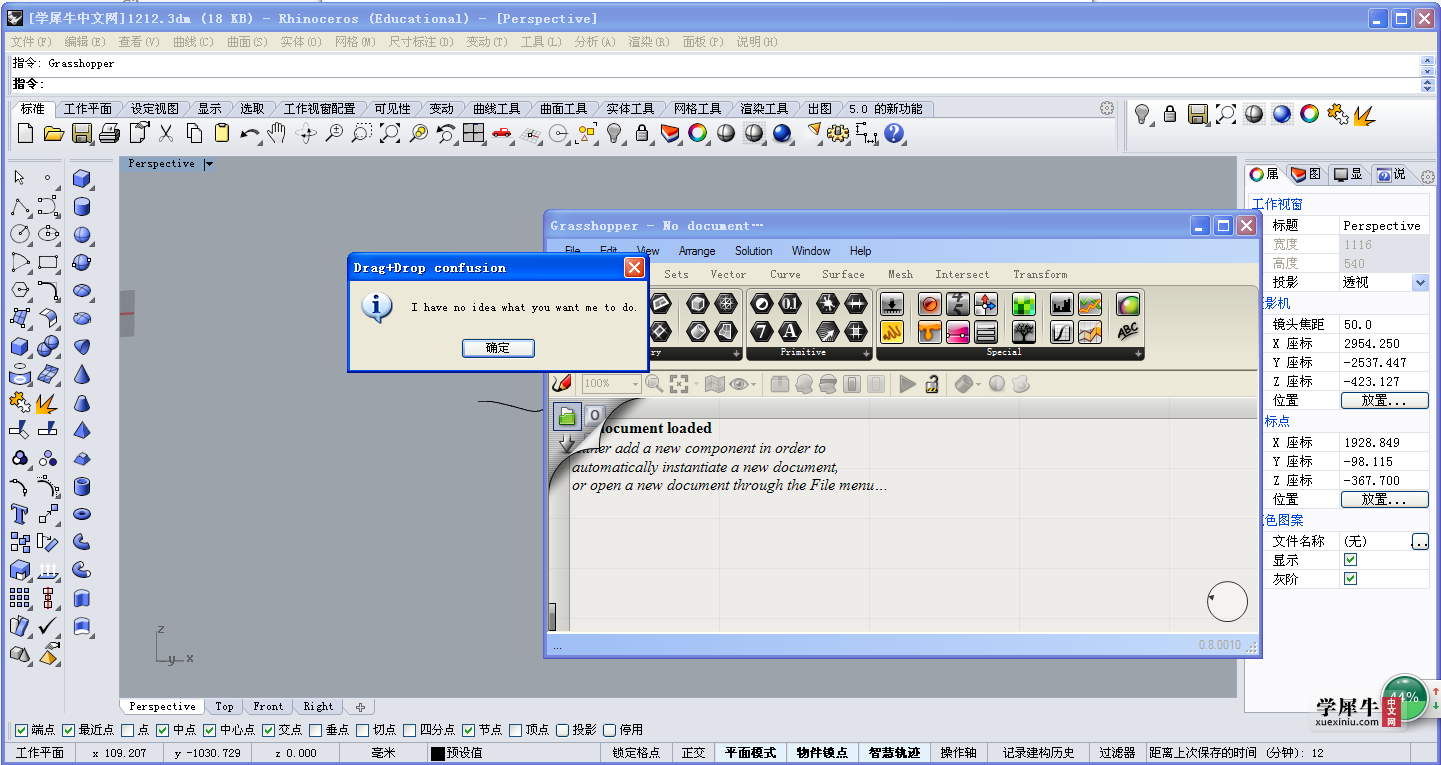Click the 放置... button beside 镜头焦距 position
Image resolution: width=1441 pixels, height=765 pixels.
click(x=1385, y=400)
